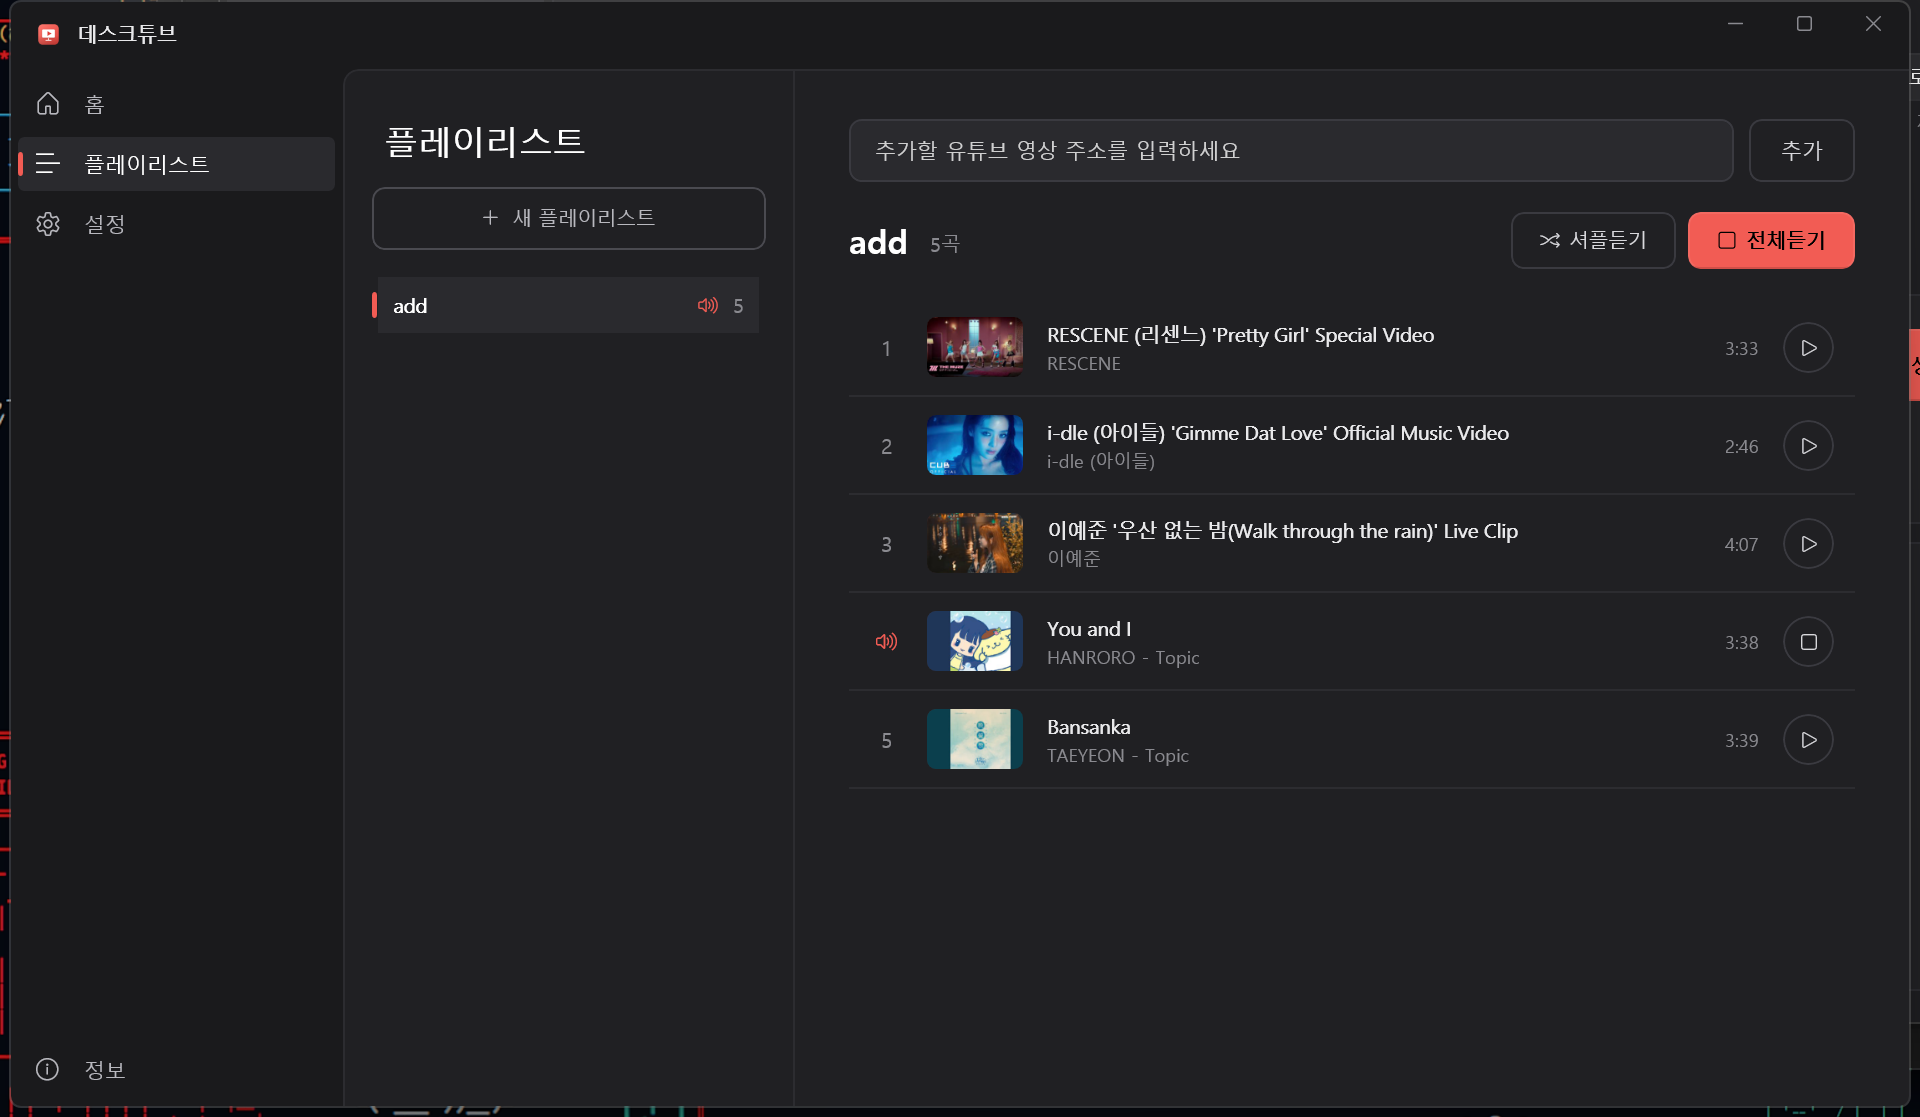
Task: Click the title 'RESCENE (리센느) 'Pretty Girl' Special Video'
Action: point(1240,335)
